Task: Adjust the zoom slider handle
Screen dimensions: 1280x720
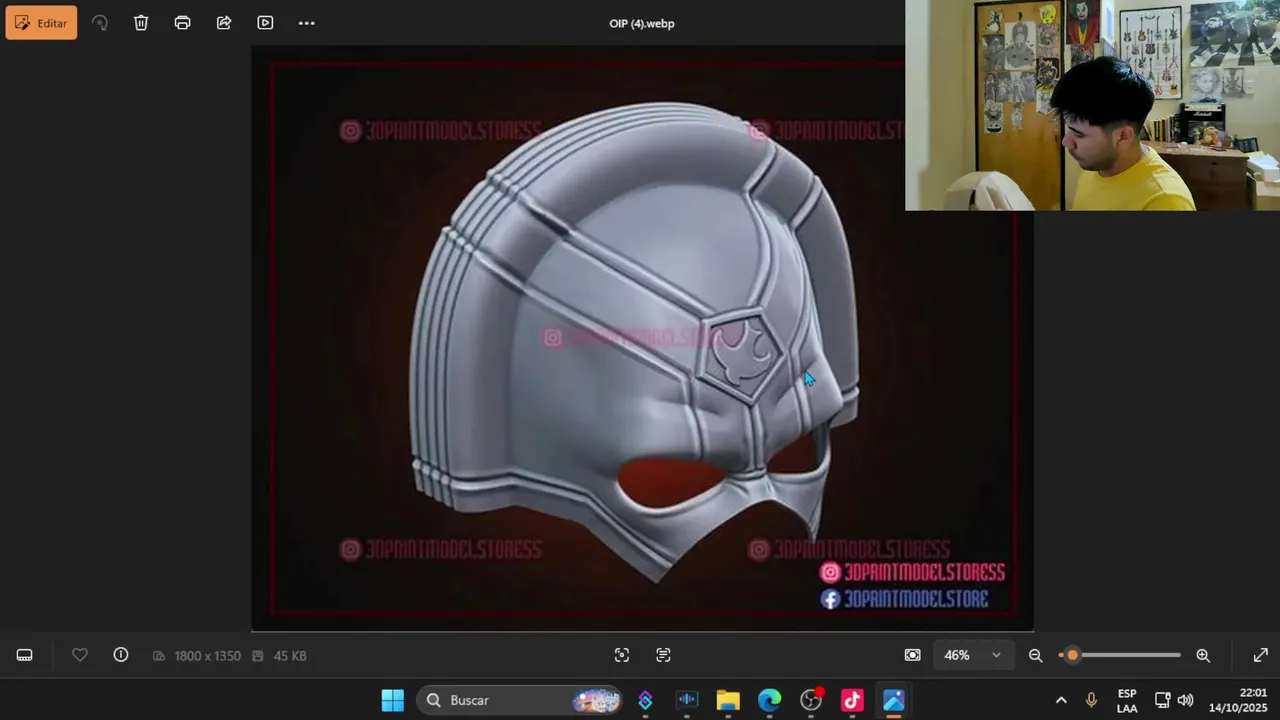Action: [1072, 655]
